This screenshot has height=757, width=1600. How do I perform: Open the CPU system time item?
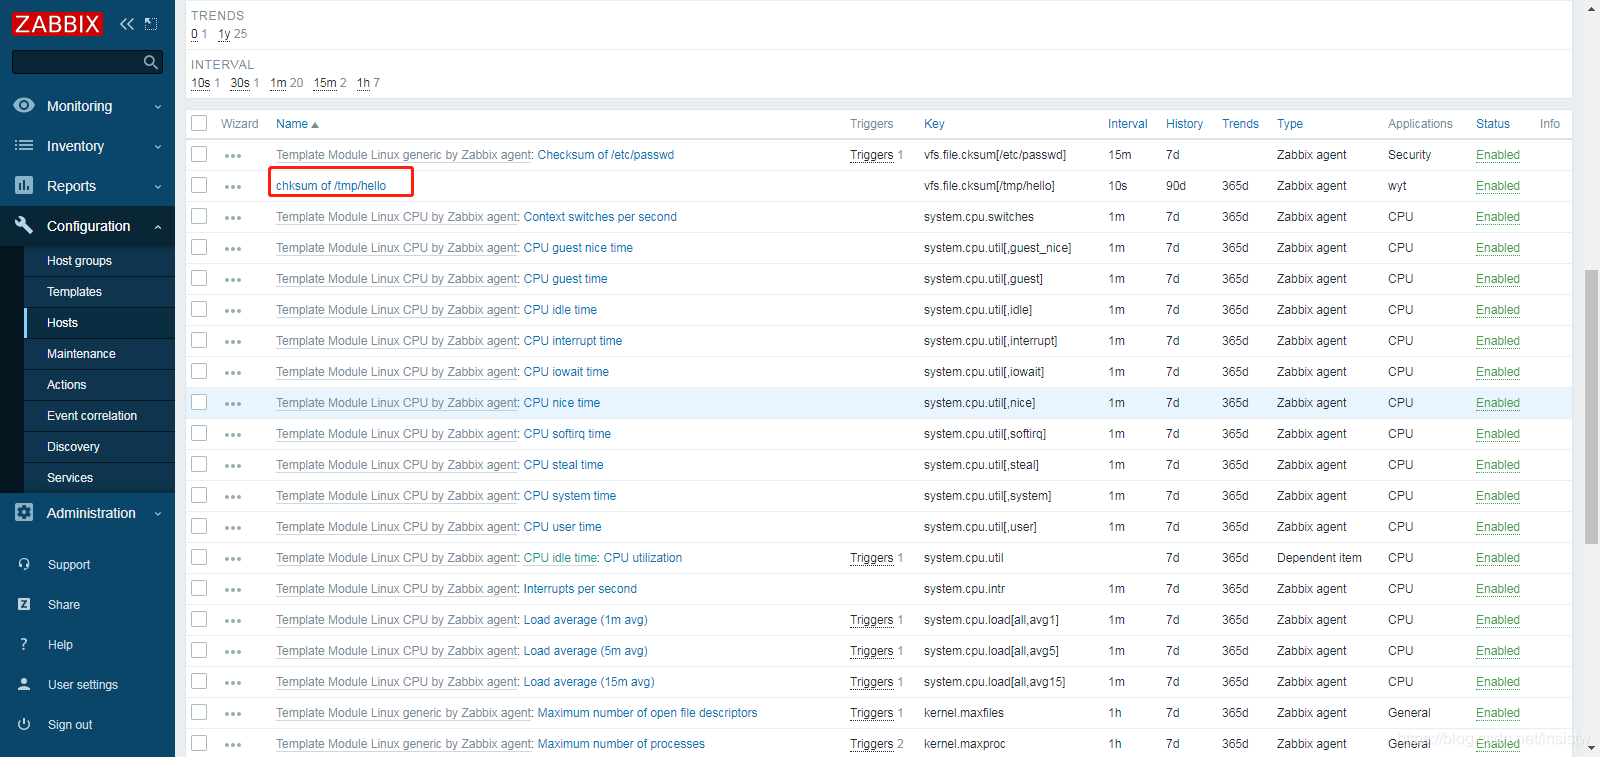point(570,496)
